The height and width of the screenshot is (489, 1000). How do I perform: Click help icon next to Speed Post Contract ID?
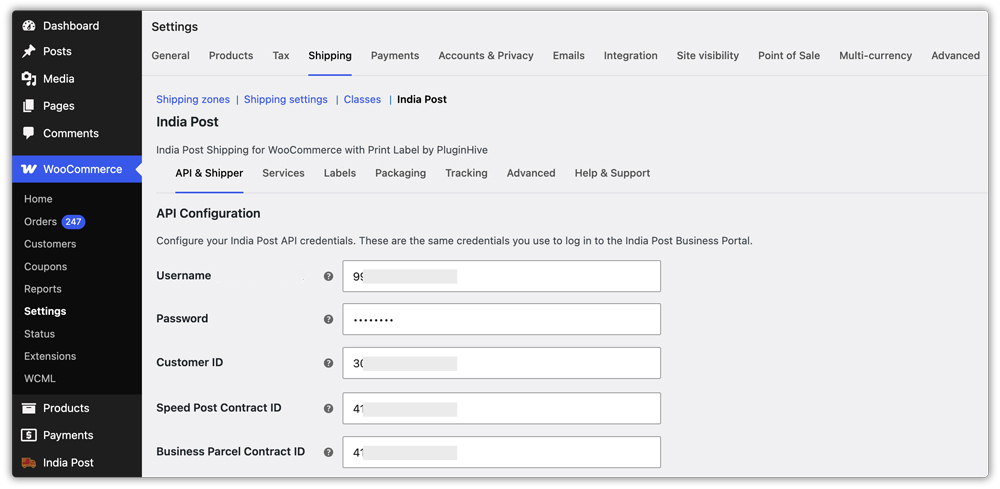(328, 409)
